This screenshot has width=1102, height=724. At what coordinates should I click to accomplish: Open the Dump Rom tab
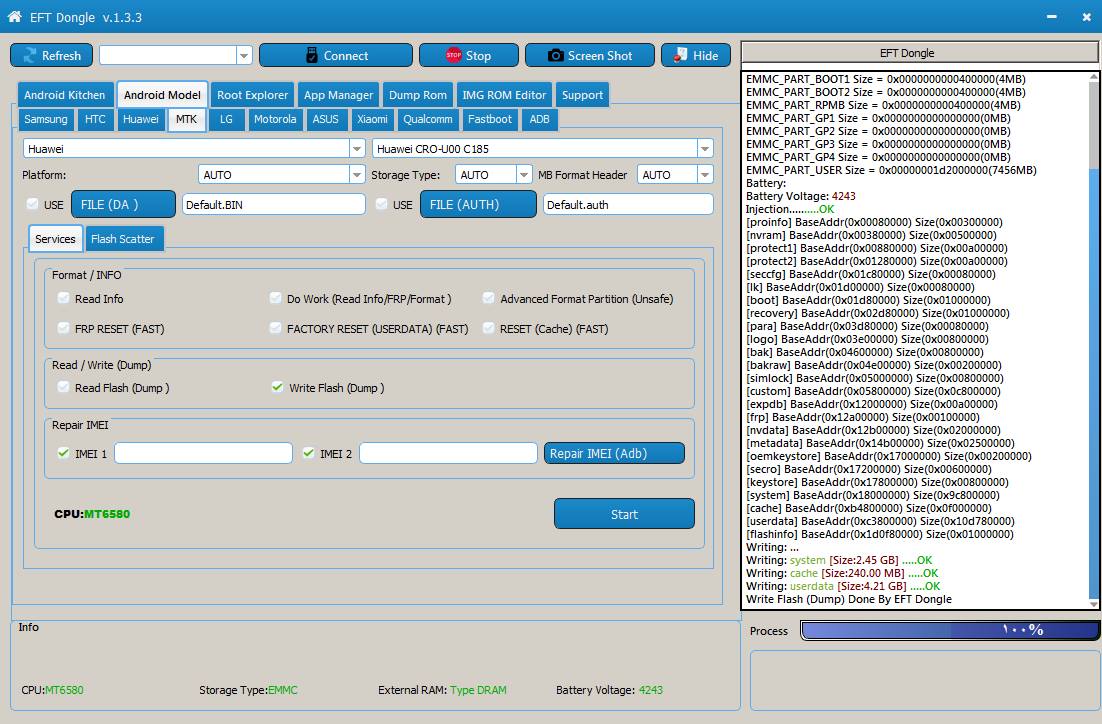[417, 95]
